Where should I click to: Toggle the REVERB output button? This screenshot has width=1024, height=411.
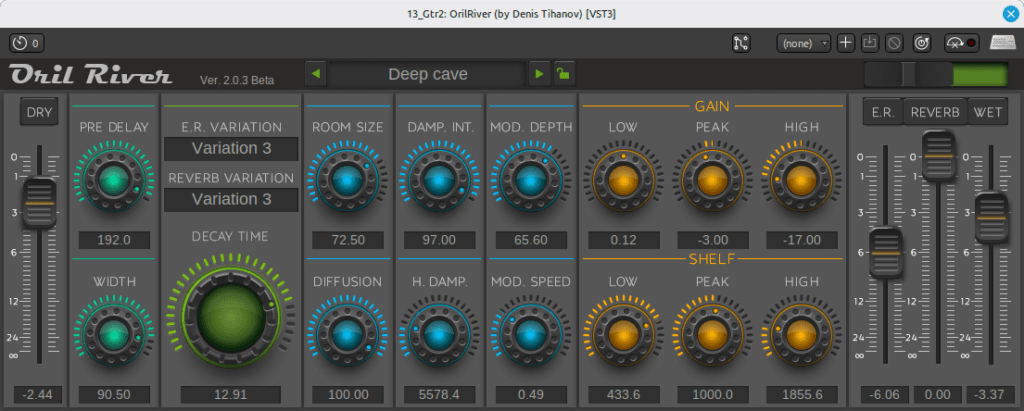(x=935, y=112)
